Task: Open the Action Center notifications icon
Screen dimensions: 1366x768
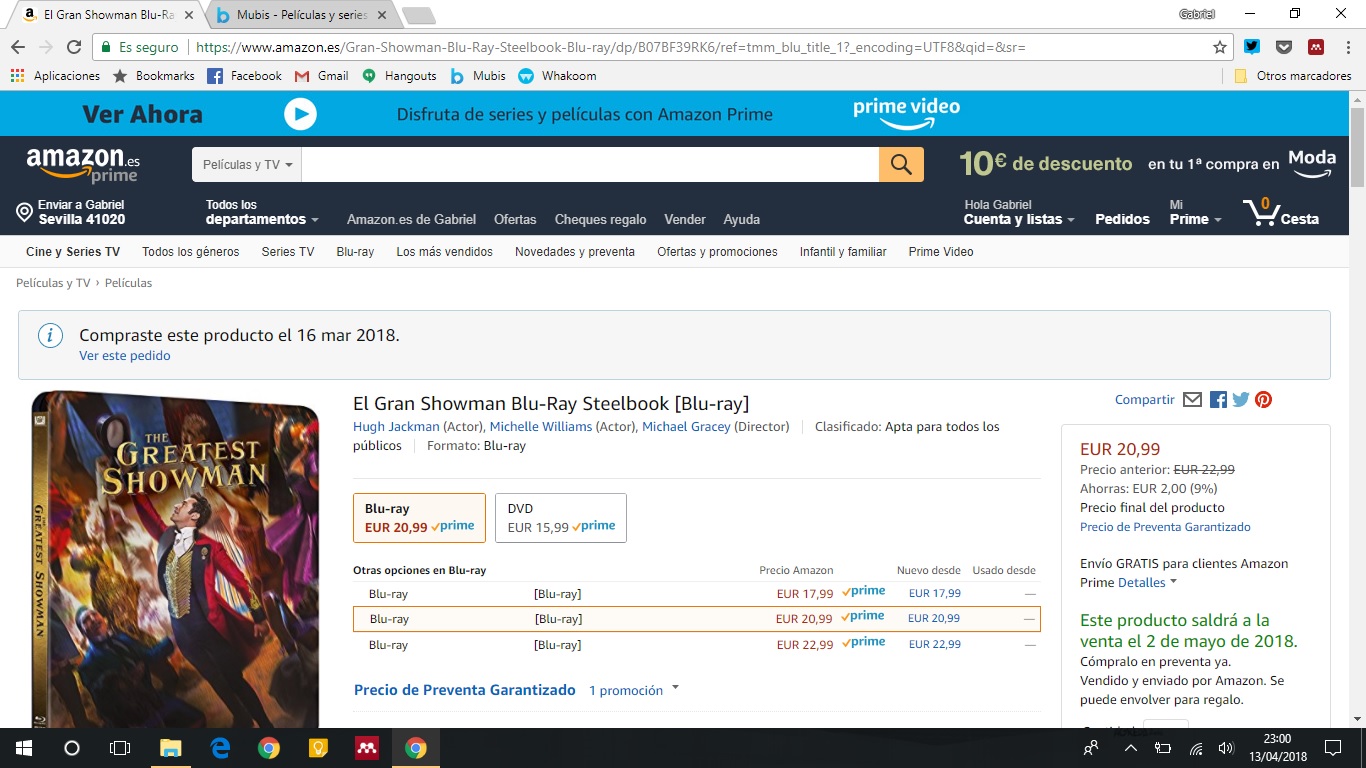Action: (x=1332, y=748)
